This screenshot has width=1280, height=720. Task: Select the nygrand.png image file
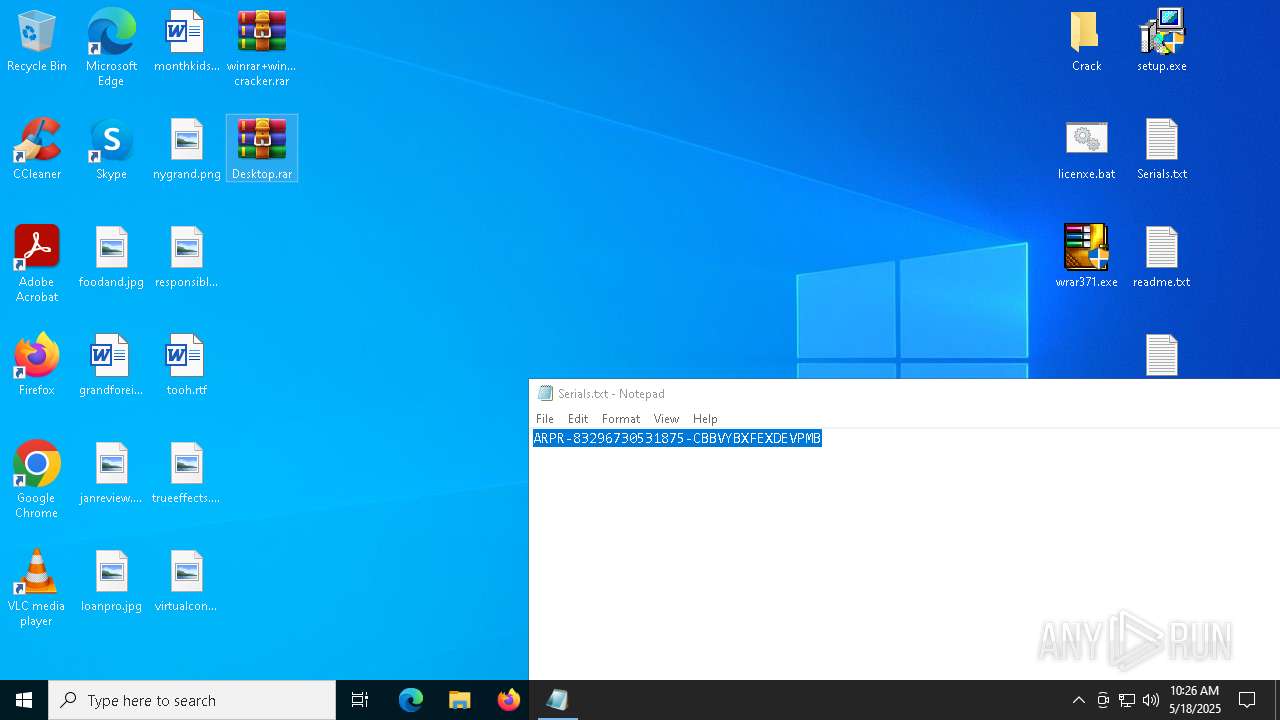pyautogui.click(x=186, y=150)
